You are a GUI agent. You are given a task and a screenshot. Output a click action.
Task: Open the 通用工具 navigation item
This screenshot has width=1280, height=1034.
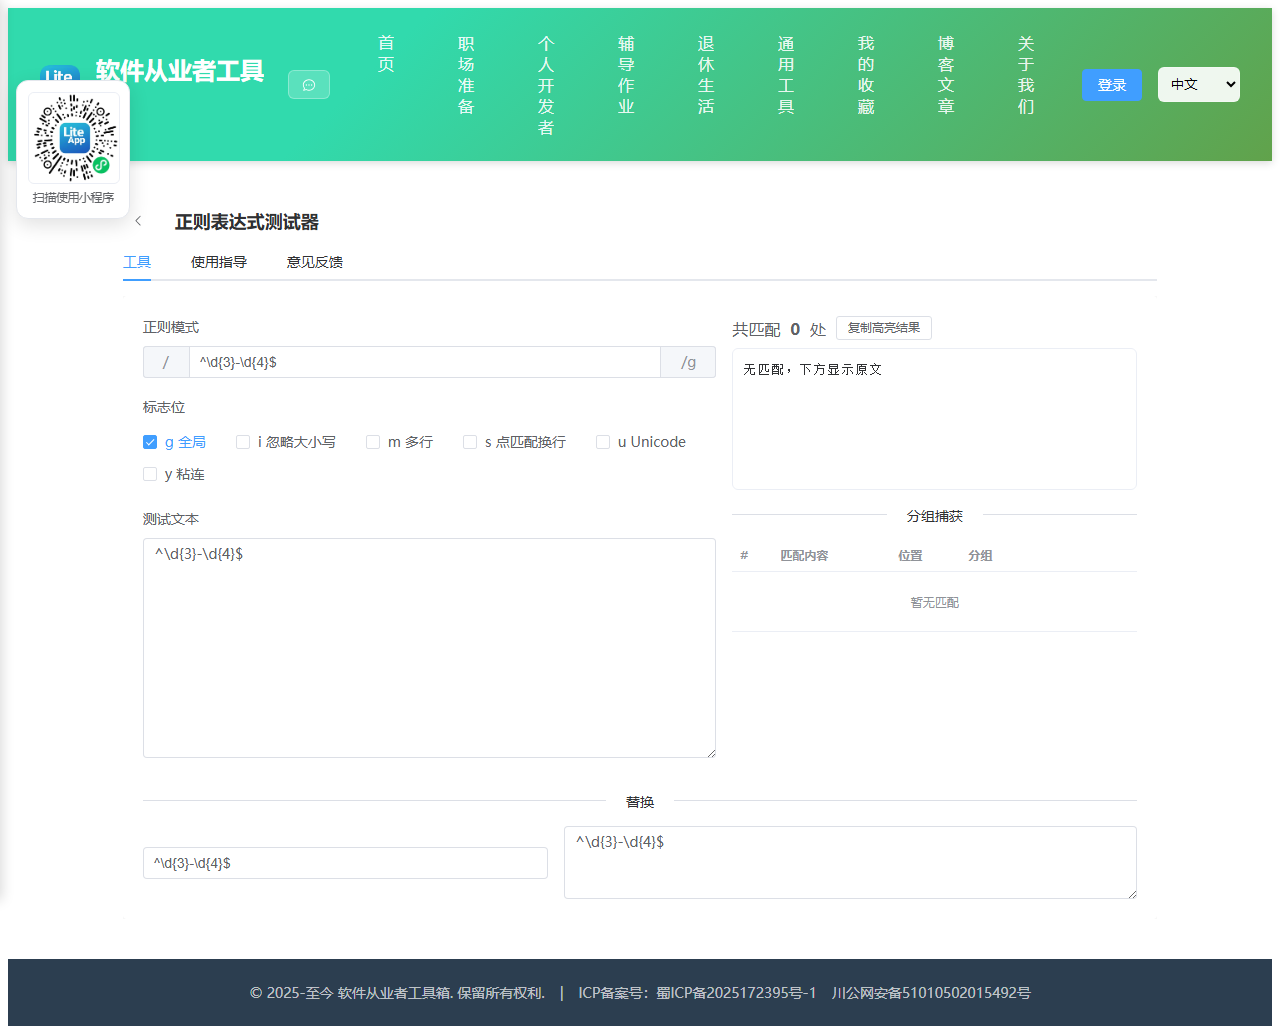coord(786,75)
